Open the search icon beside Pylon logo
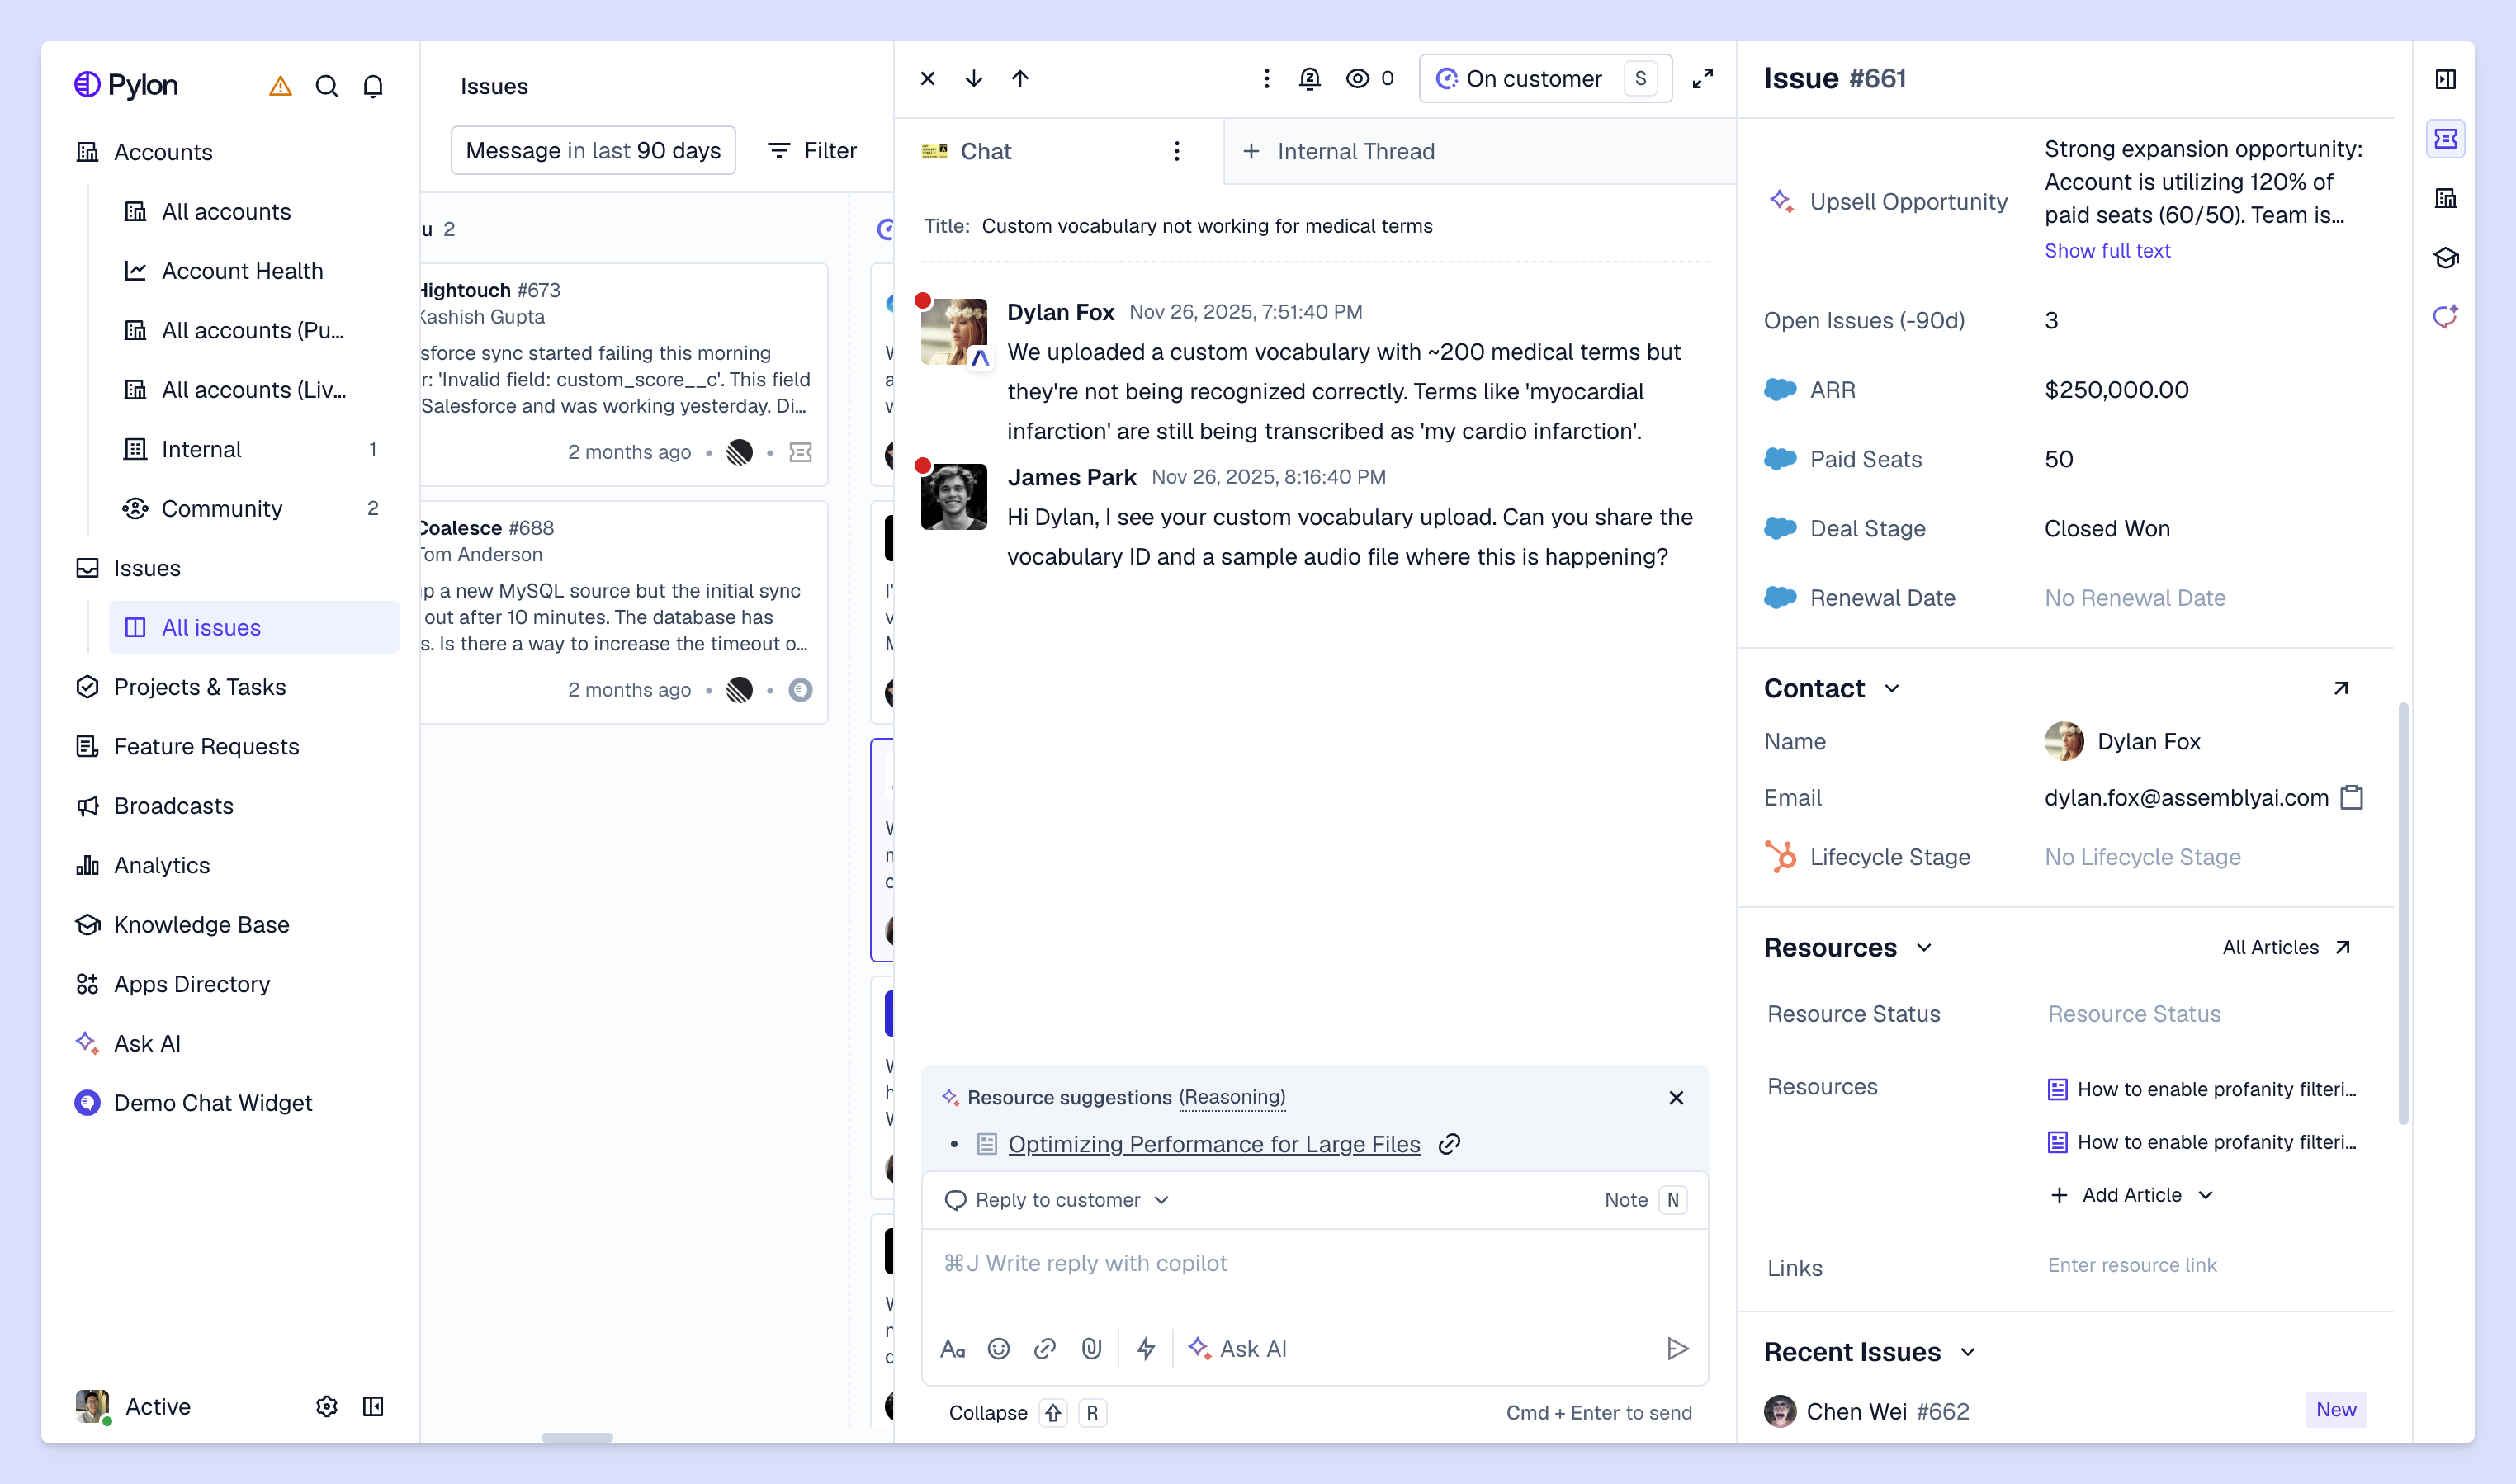The width and height of the screenshot is (2516, 1484). (326, 86)
